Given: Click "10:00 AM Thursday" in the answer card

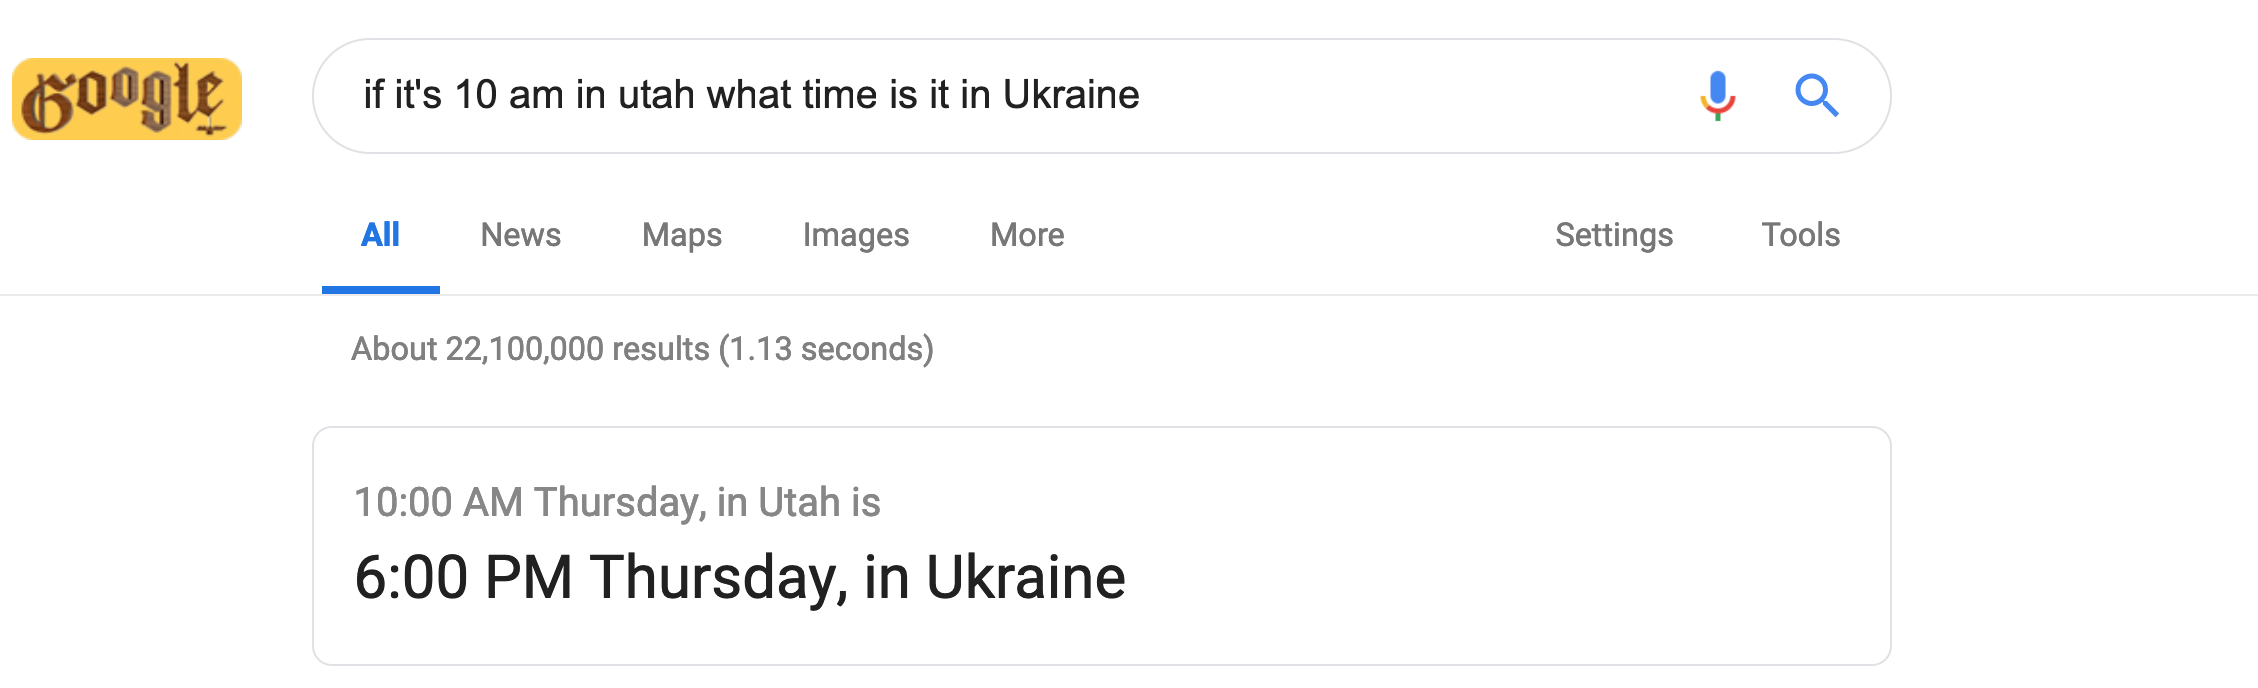Looking at the screenshot, I should coord(528,502).
